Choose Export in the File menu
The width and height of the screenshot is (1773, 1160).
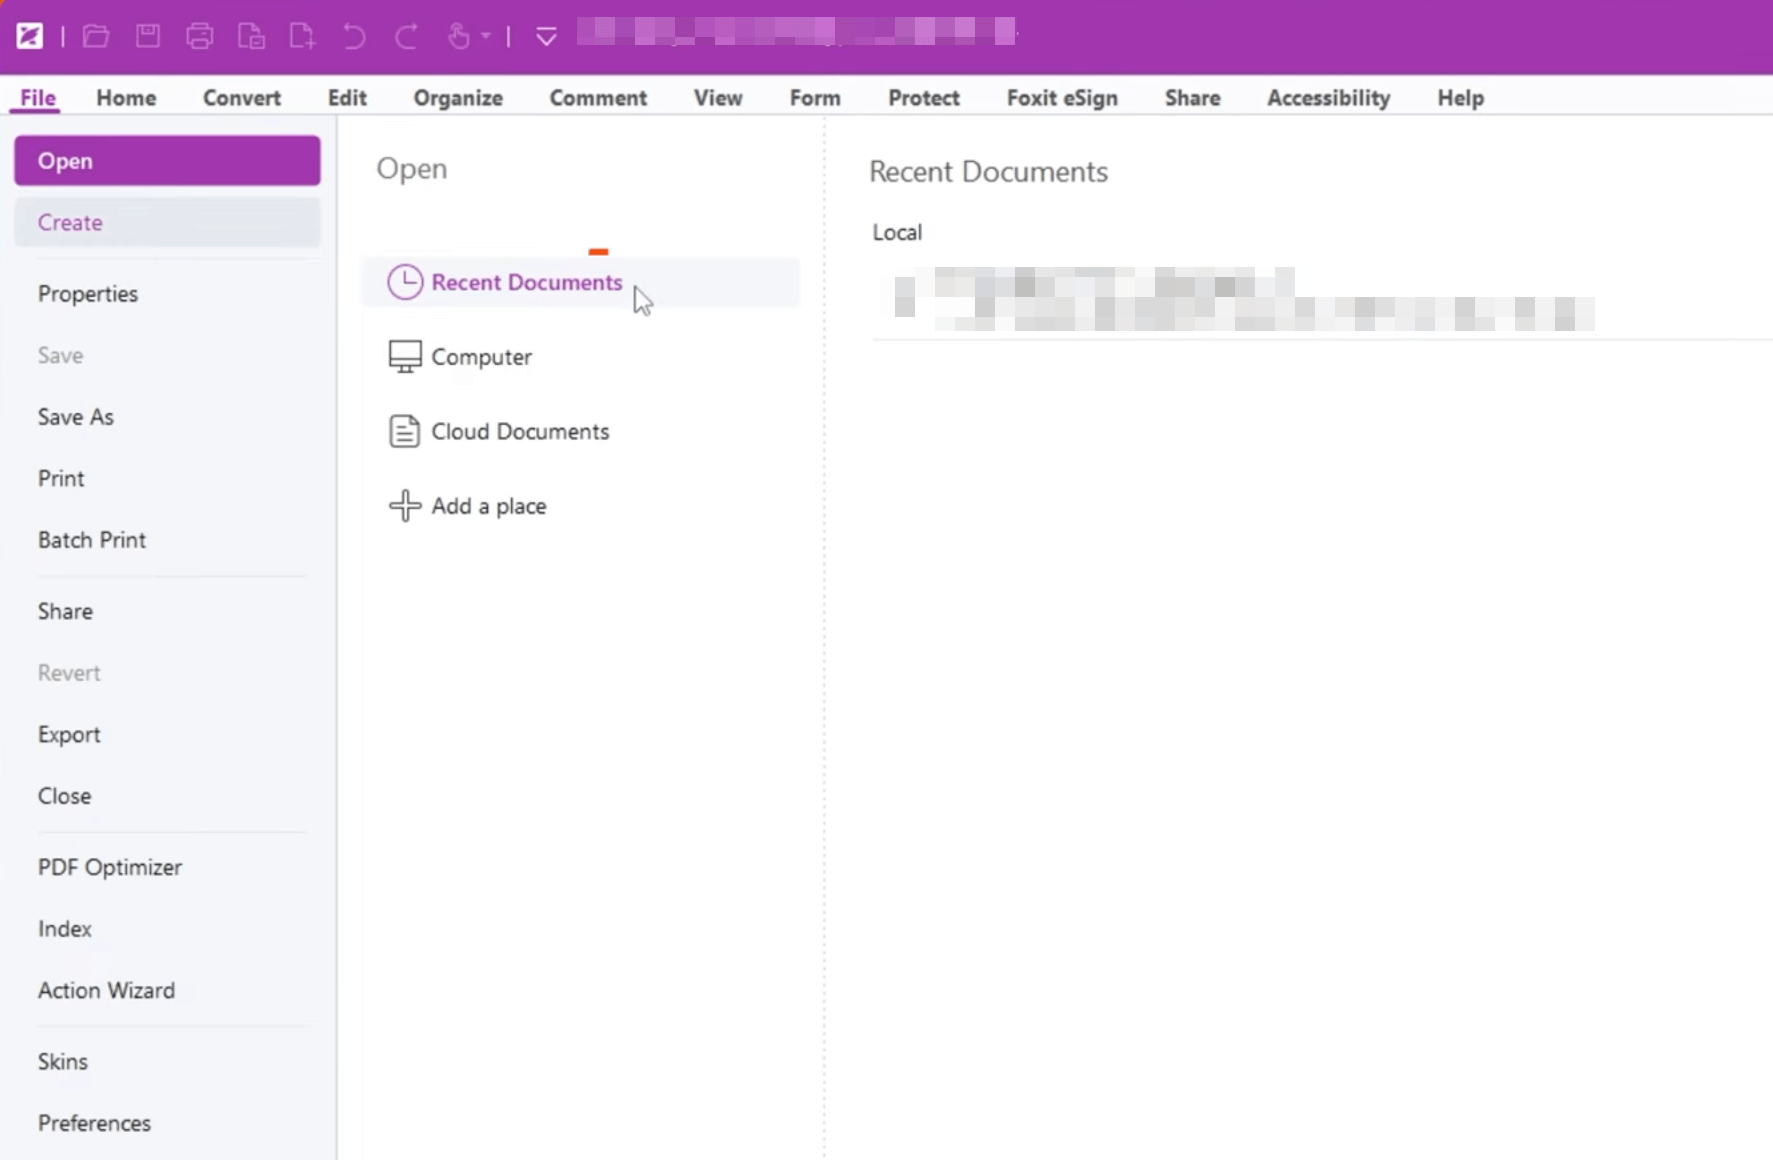[x=69, y=734]
